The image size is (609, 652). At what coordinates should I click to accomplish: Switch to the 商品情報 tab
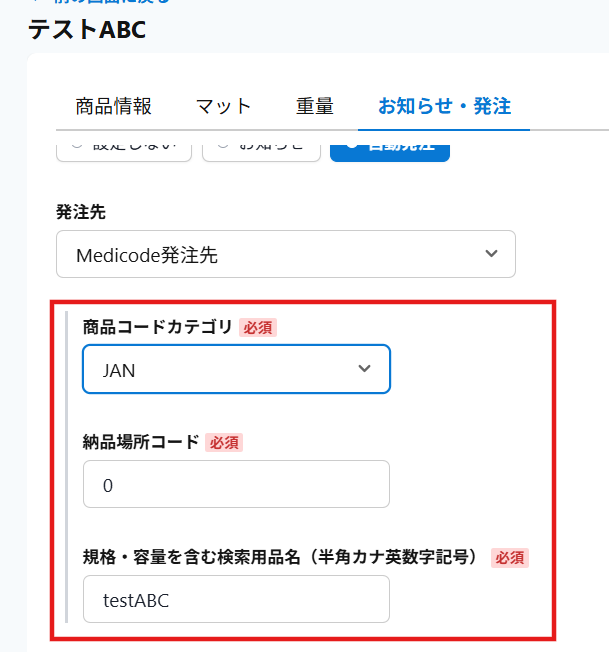(114, 106)
